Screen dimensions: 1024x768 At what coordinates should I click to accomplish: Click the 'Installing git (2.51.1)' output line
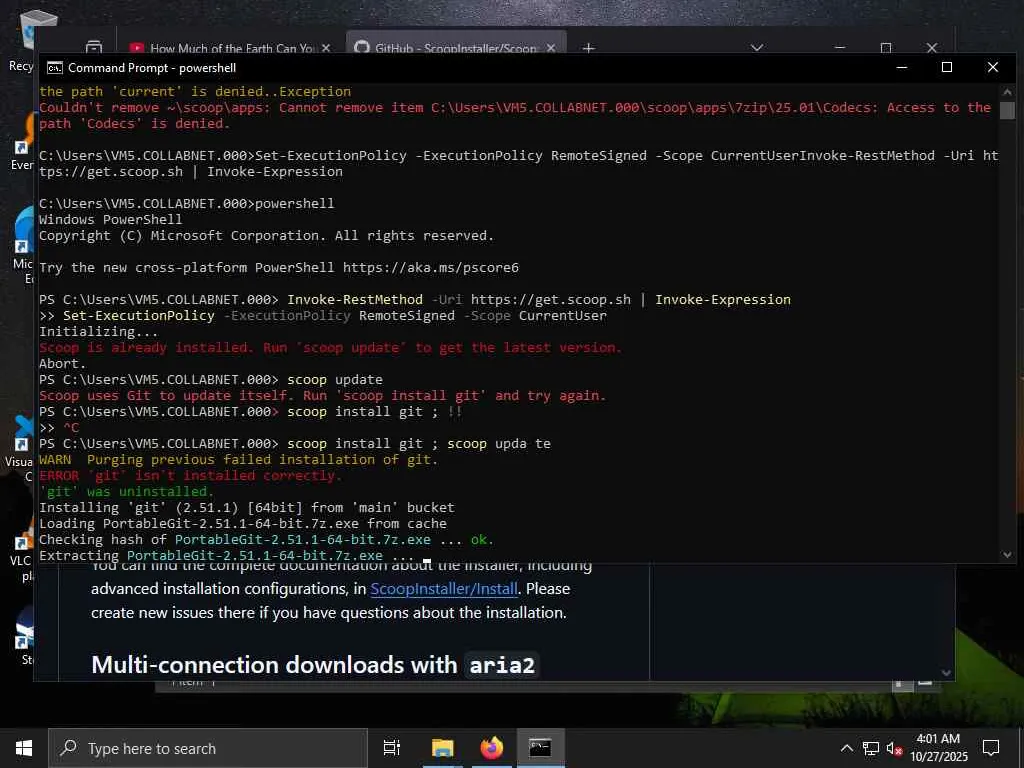point(247,507)
